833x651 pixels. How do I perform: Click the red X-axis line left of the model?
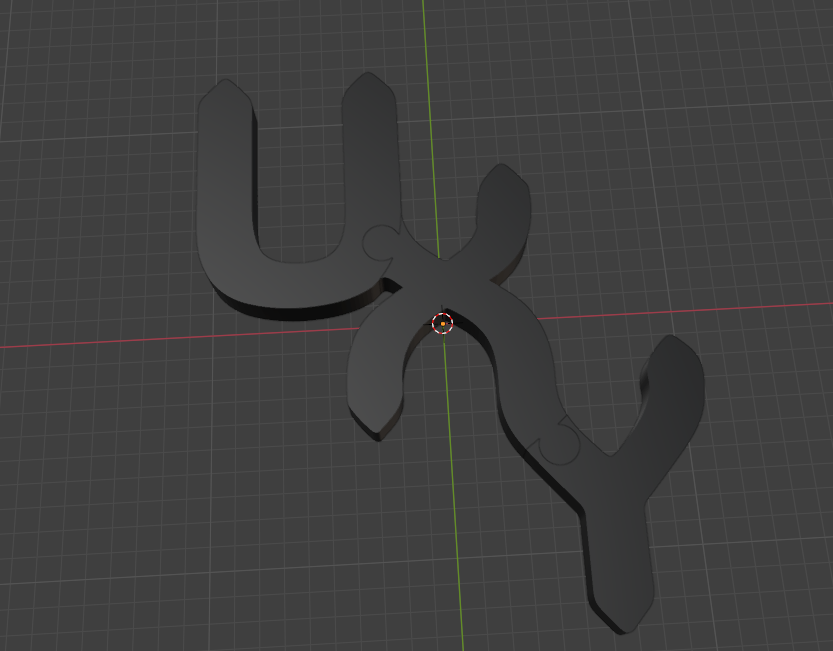(x=100, y=342)
